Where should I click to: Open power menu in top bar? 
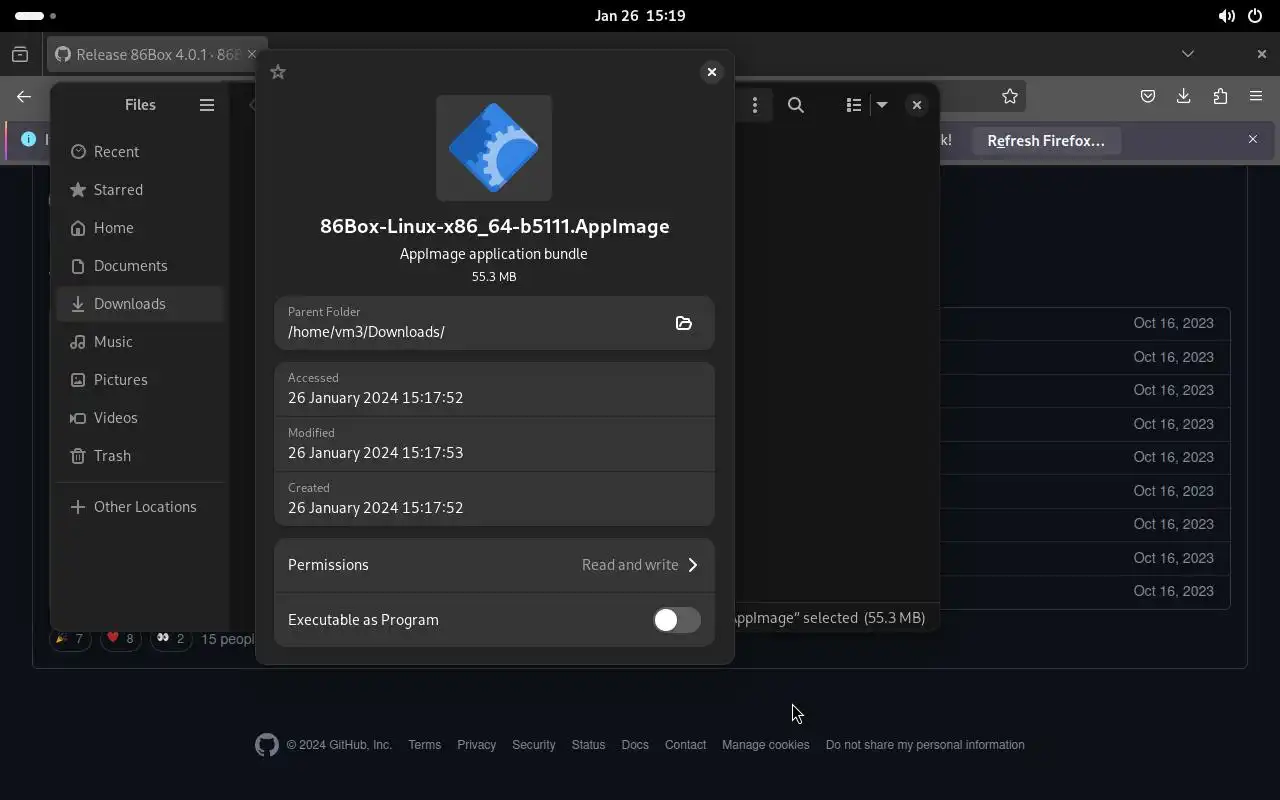[x=1255, y=16]
